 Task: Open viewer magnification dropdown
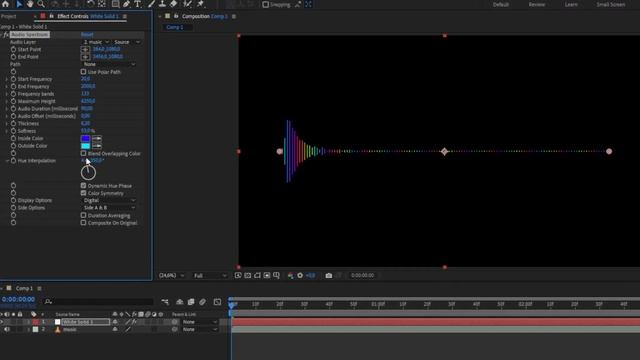coord(171,276)
